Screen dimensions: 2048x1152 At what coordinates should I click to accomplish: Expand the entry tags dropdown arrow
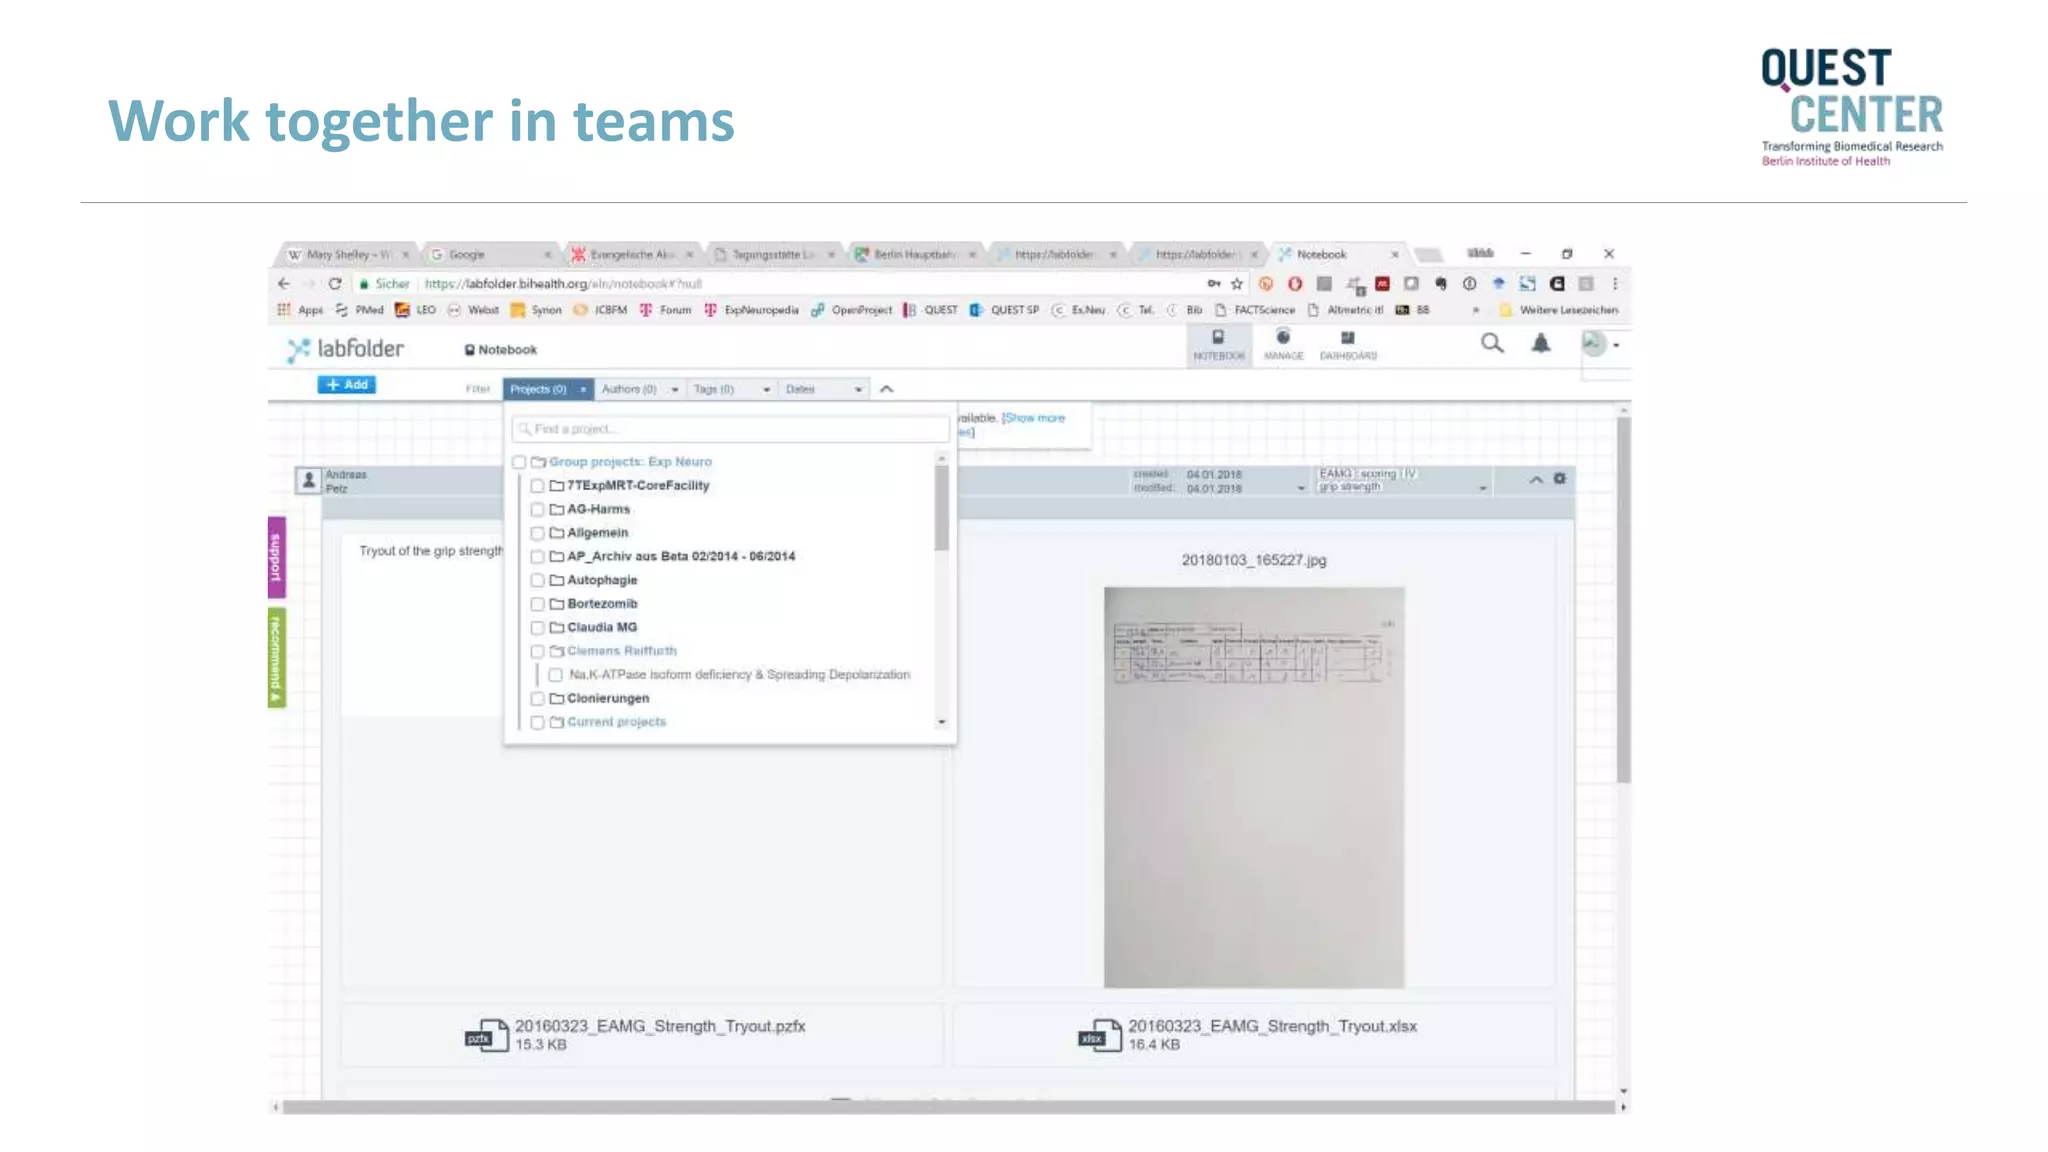point(1483,488)
